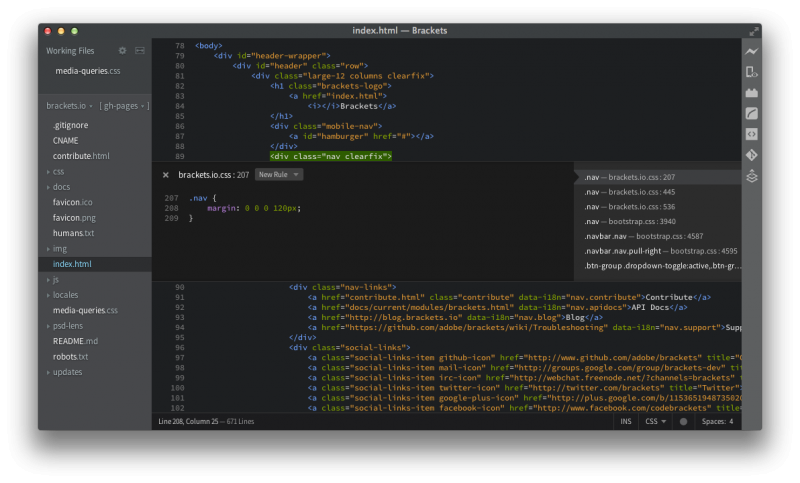This screenshot has height=483, width=800.
Task: Open .gitignore in file tree
Action: click(x=70, y=125)
